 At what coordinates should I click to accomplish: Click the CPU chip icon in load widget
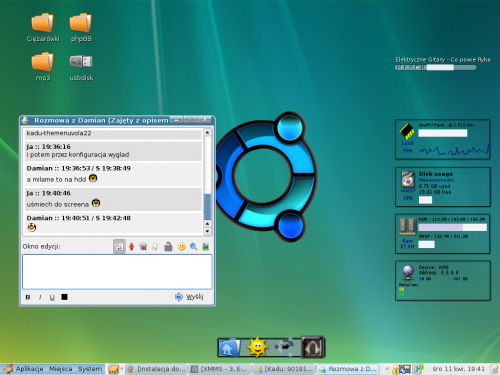407,131
